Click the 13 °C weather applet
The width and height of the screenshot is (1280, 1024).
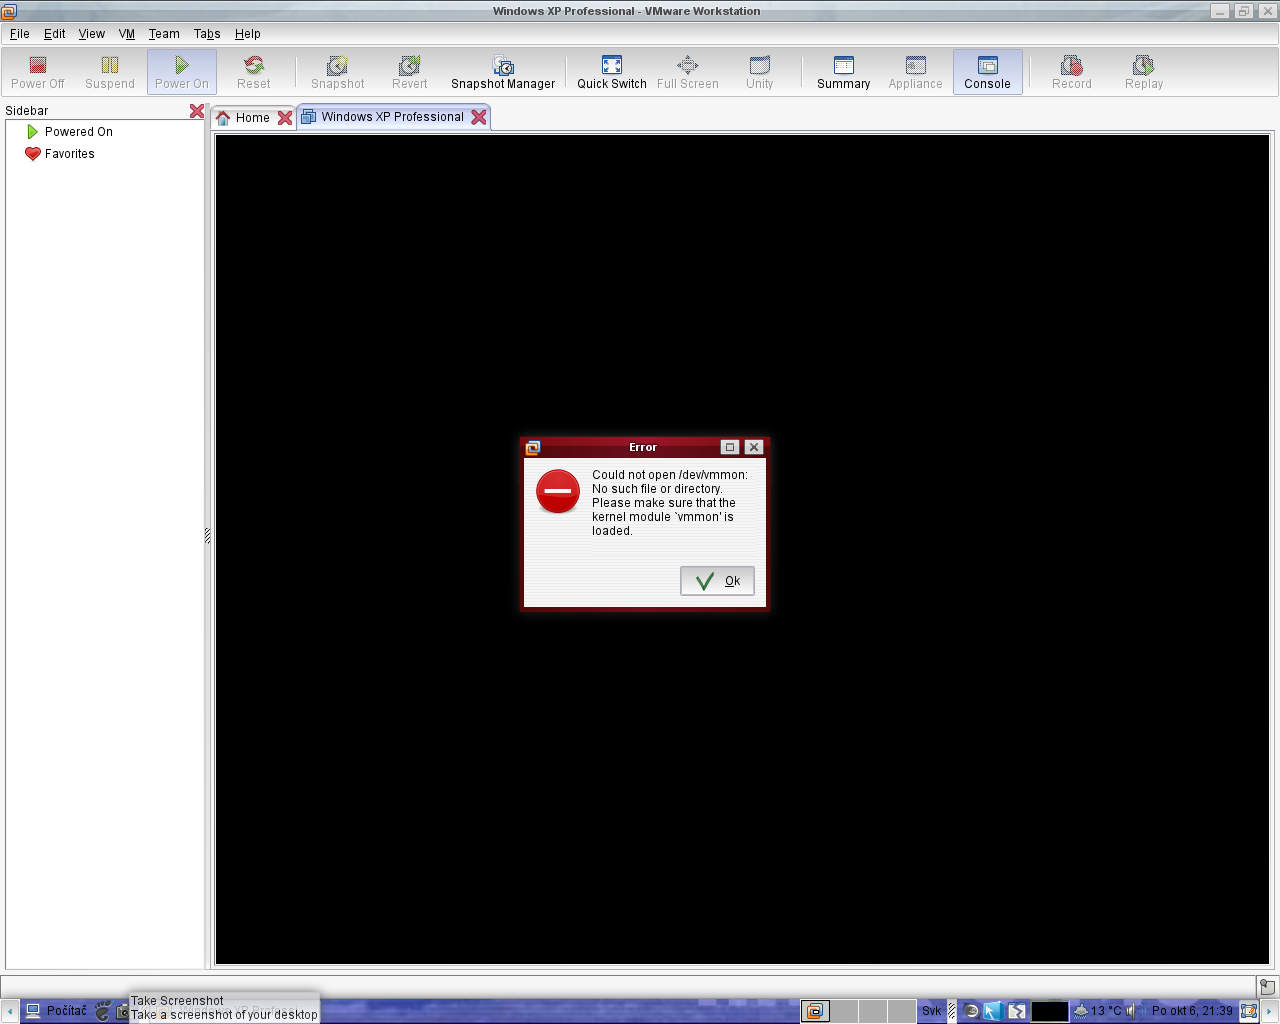coord(1097,1011)
